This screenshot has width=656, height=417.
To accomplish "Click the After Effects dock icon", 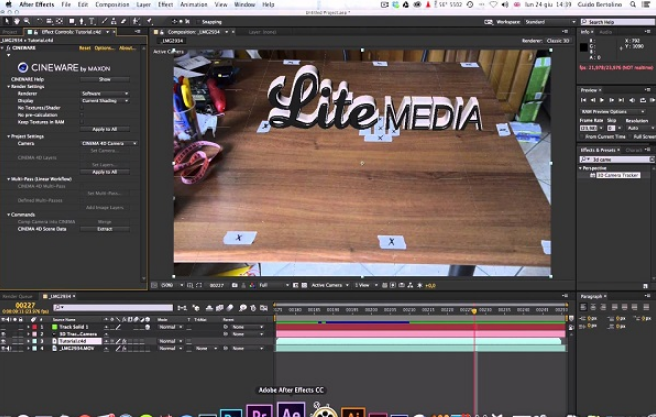I will (291, 410).
